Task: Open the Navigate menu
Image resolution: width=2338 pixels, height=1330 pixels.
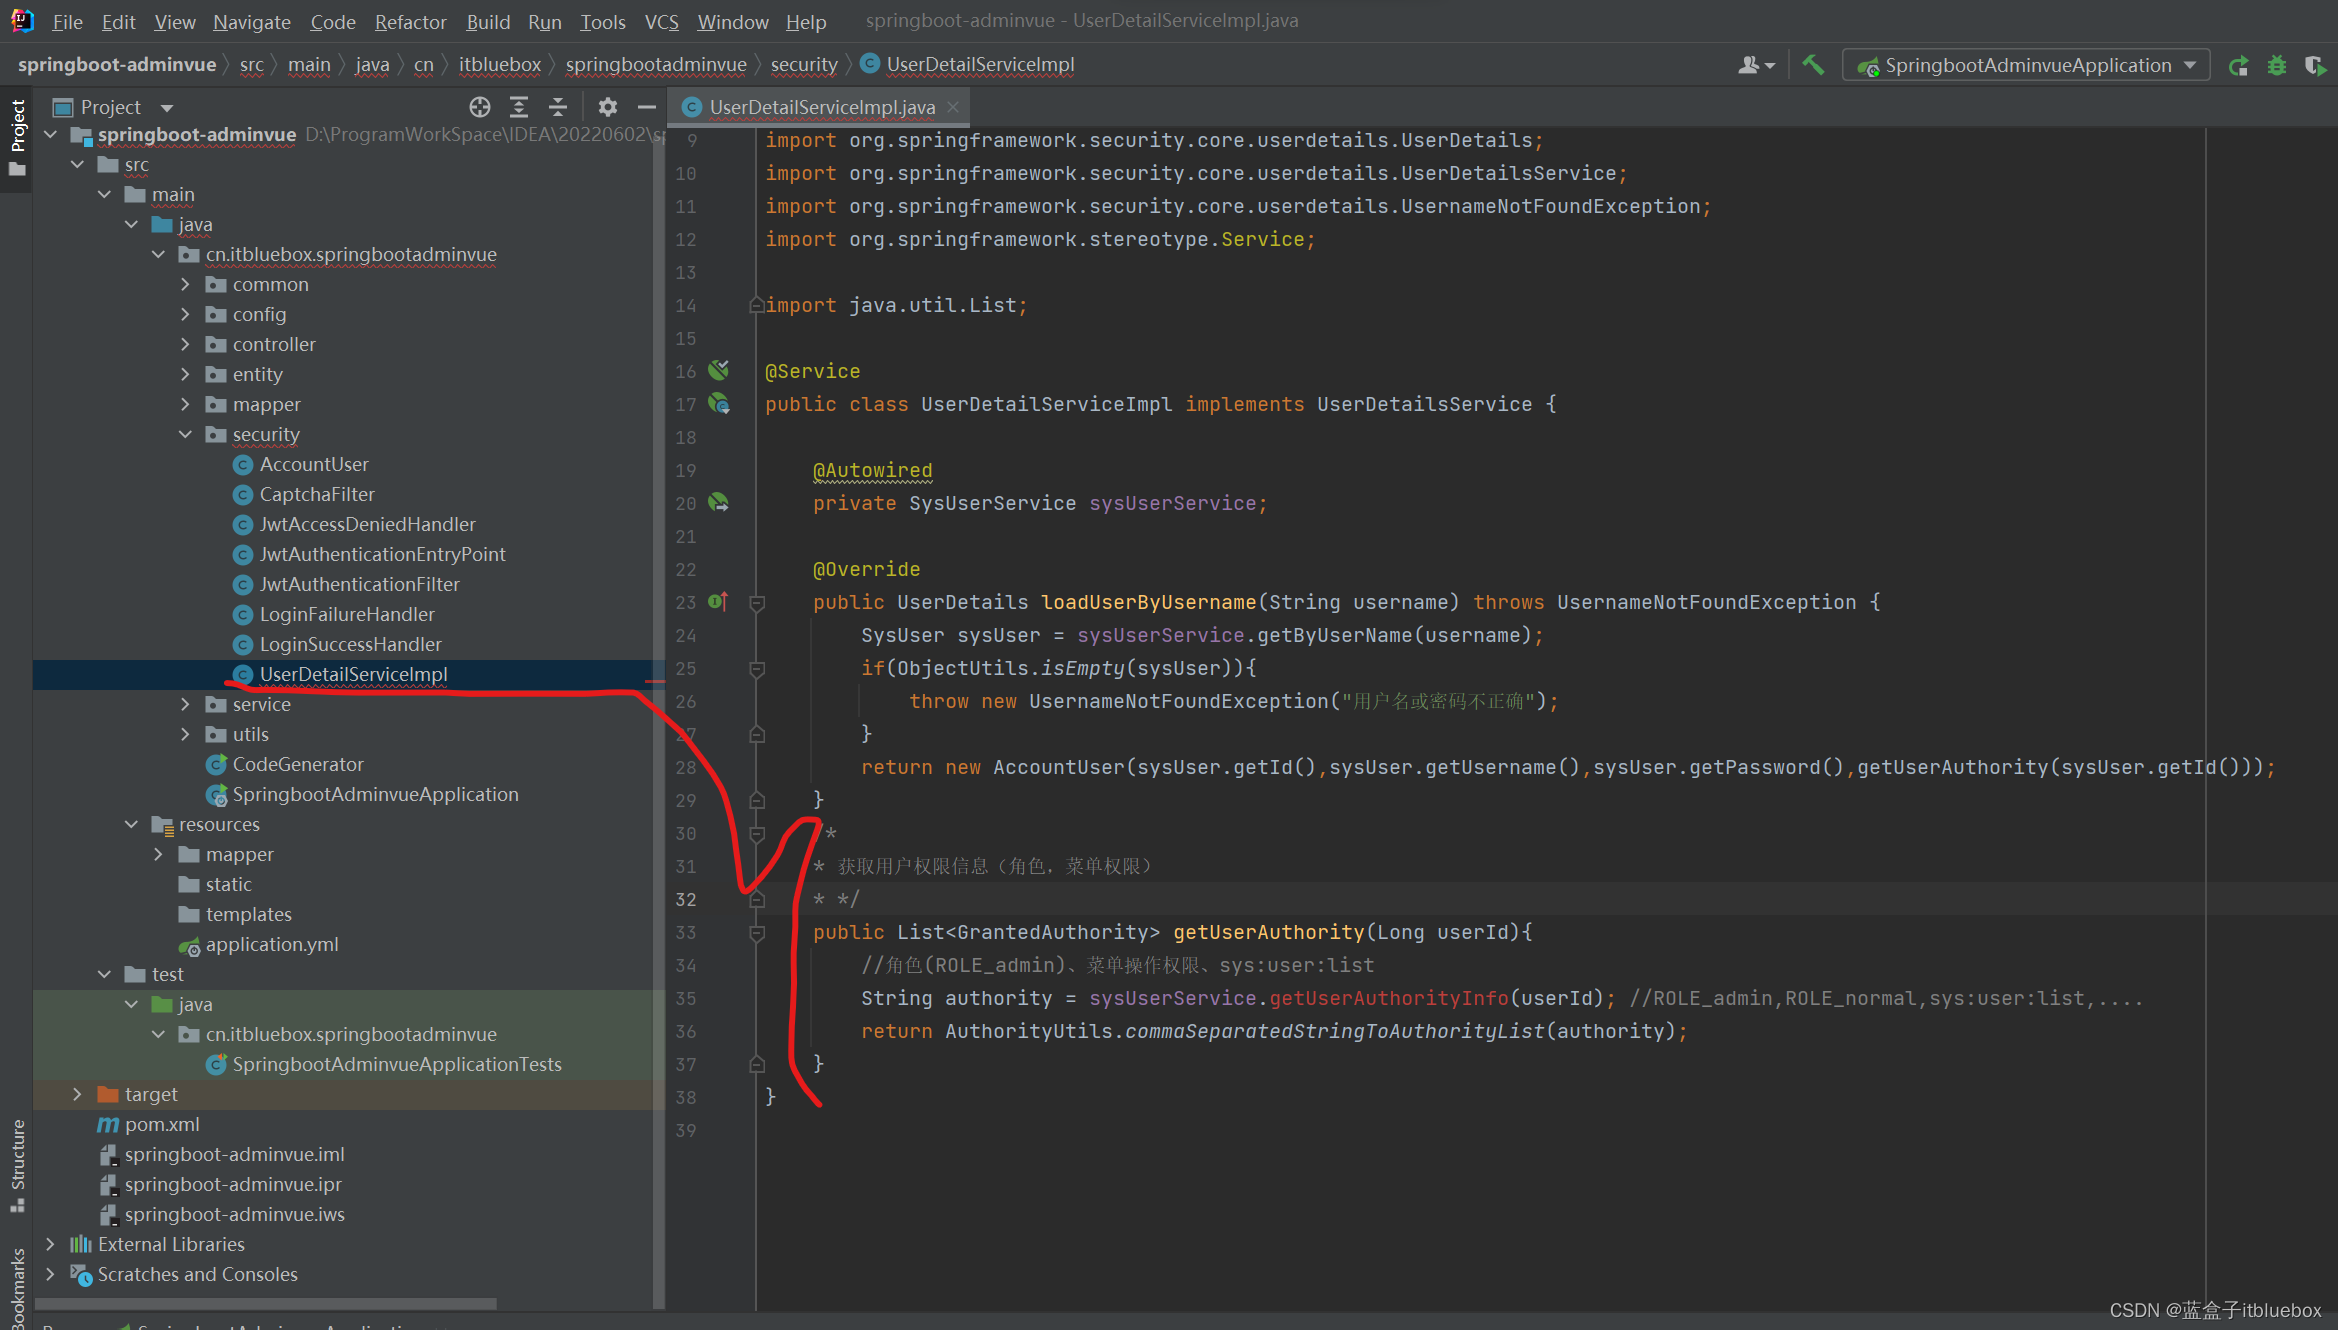Action: tap(251, 22)
